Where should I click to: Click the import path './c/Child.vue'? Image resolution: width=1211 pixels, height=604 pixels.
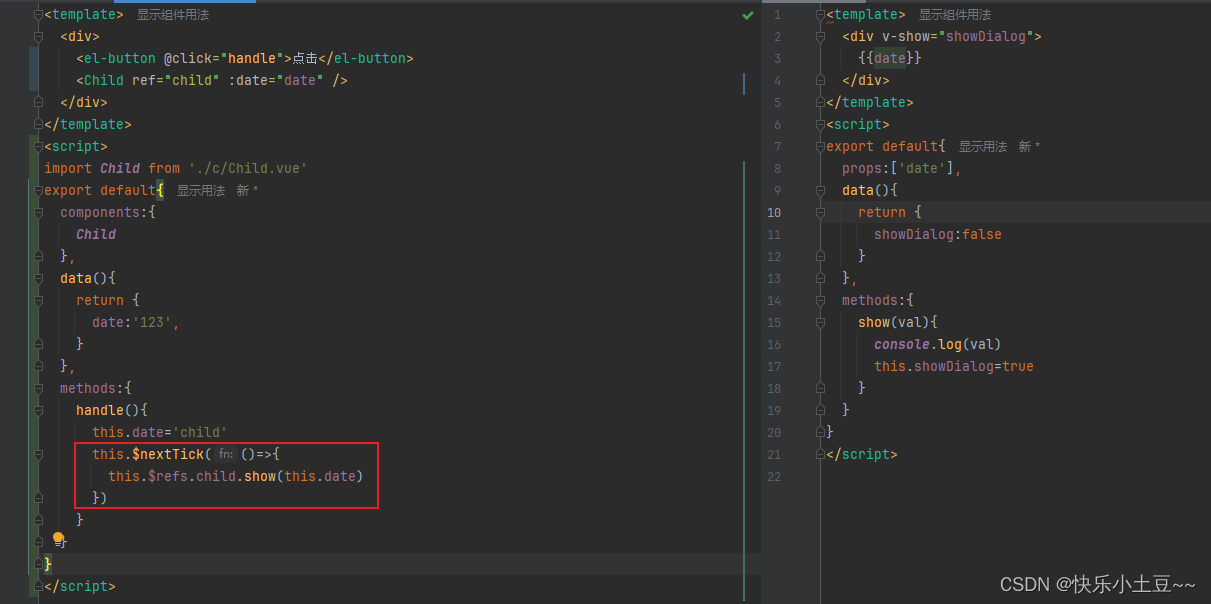point(248,168)
